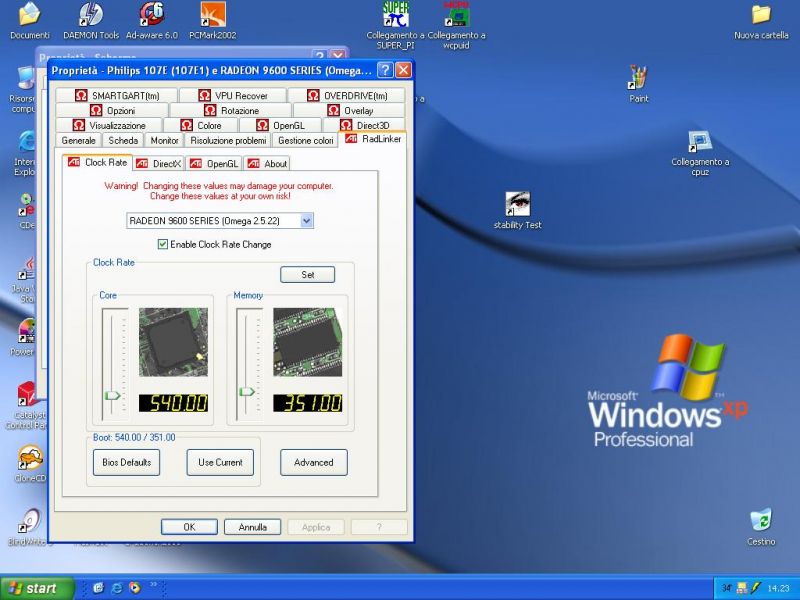Select the Clock Rate sub-tab
Viewport: 800px width, 600px height.
97,163
